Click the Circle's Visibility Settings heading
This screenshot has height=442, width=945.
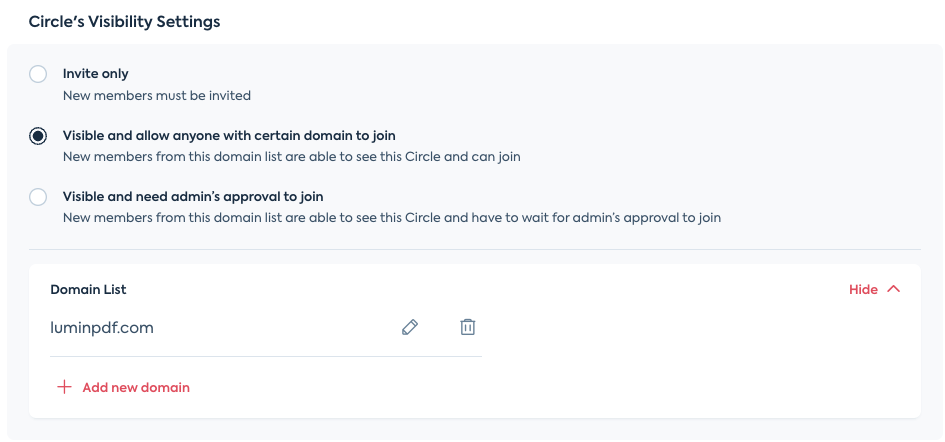[x=125, y=22]
